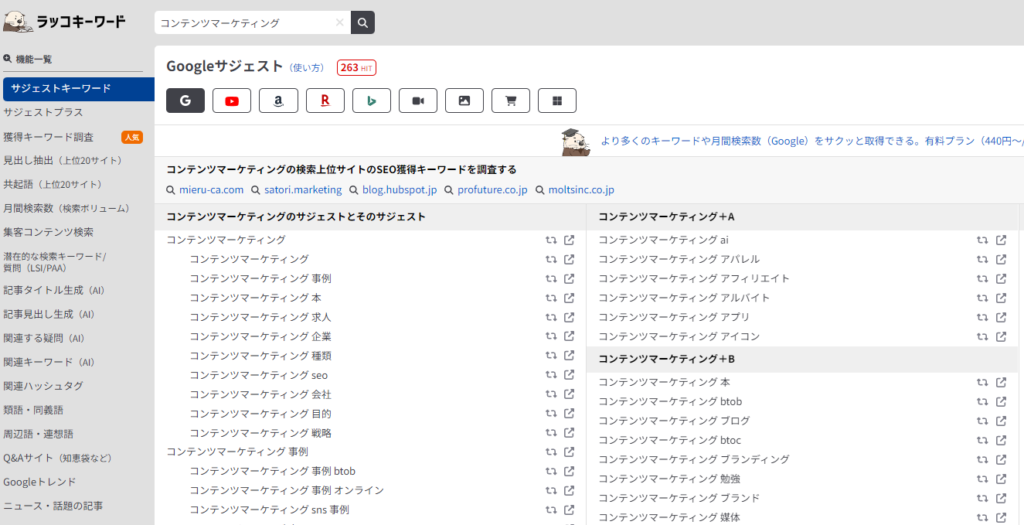1024x525 pixels.
Task: Click keyword コンテンツマーケティング 目的
Action: [x=261, y=413]
